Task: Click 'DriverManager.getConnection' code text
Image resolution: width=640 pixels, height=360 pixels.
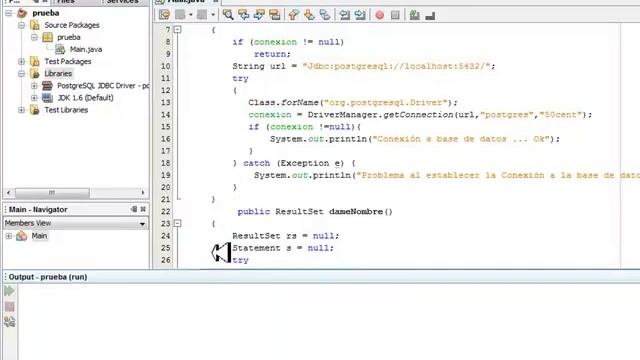Action: click(x=380, y=115)
